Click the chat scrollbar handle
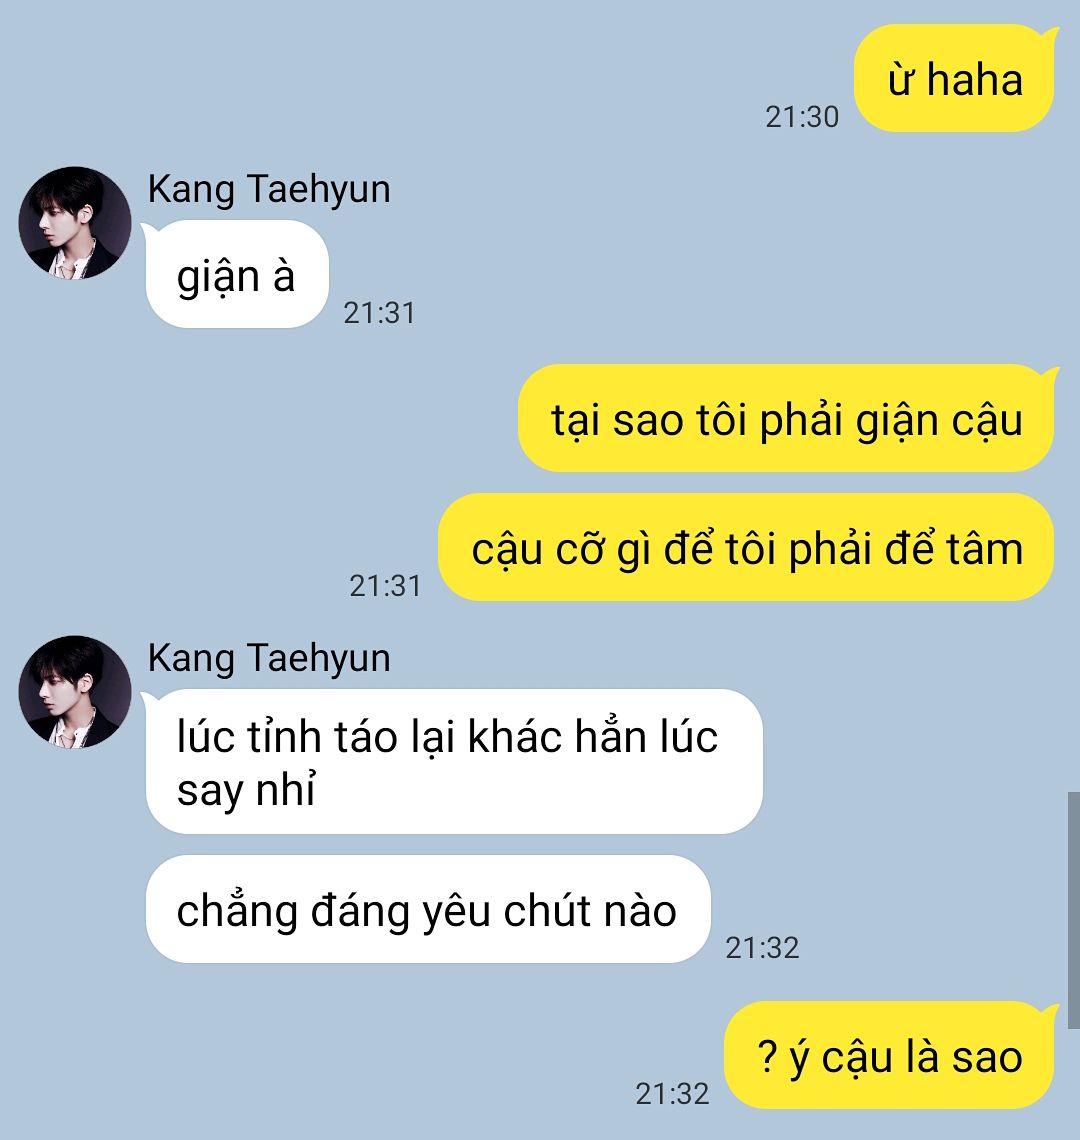 [x=1073, y=910]
